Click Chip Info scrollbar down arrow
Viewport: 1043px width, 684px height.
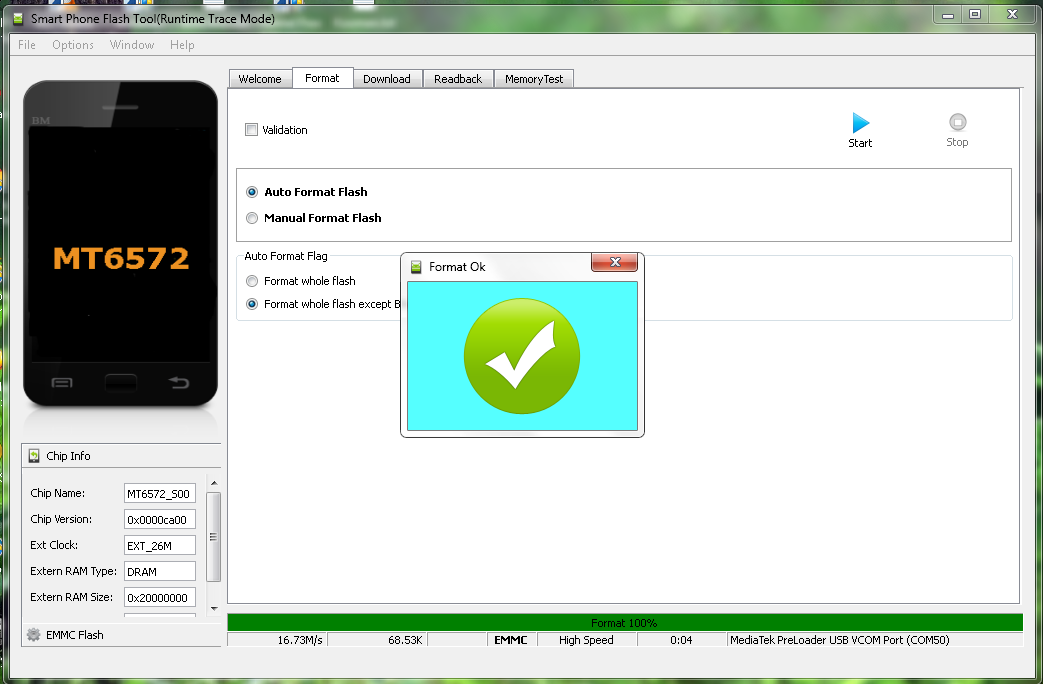pyautogui.click(x=214, y=608)
